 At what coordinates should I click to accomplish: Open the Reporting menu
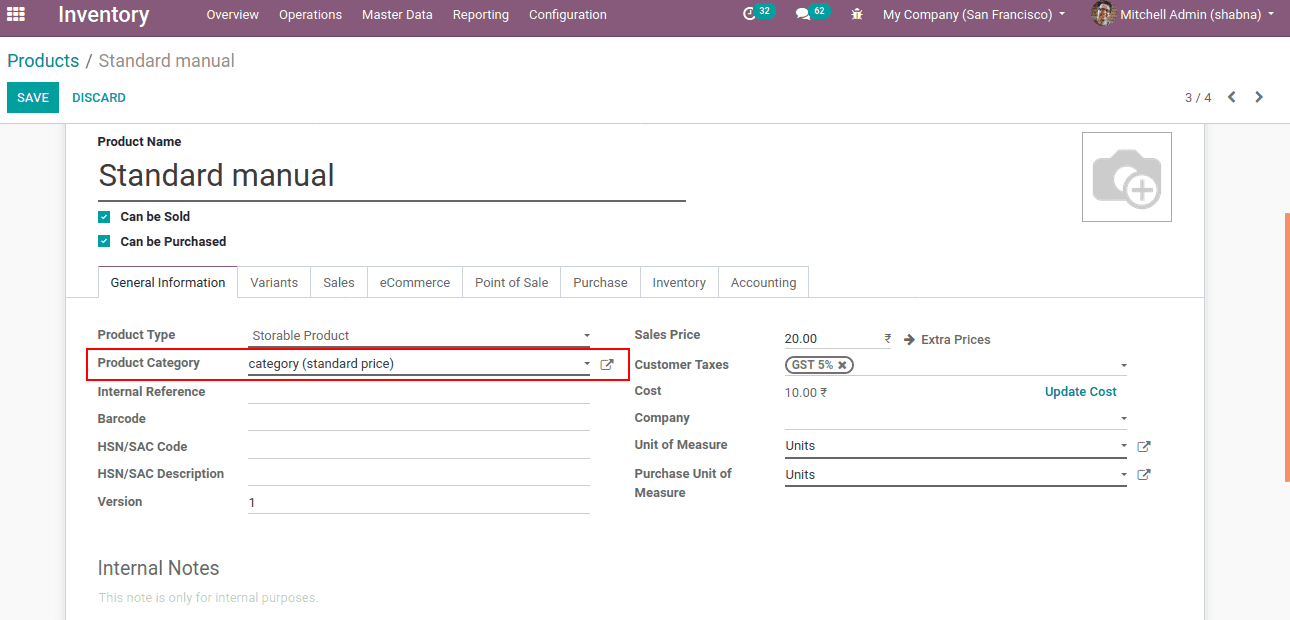click(x=480, y=15)
